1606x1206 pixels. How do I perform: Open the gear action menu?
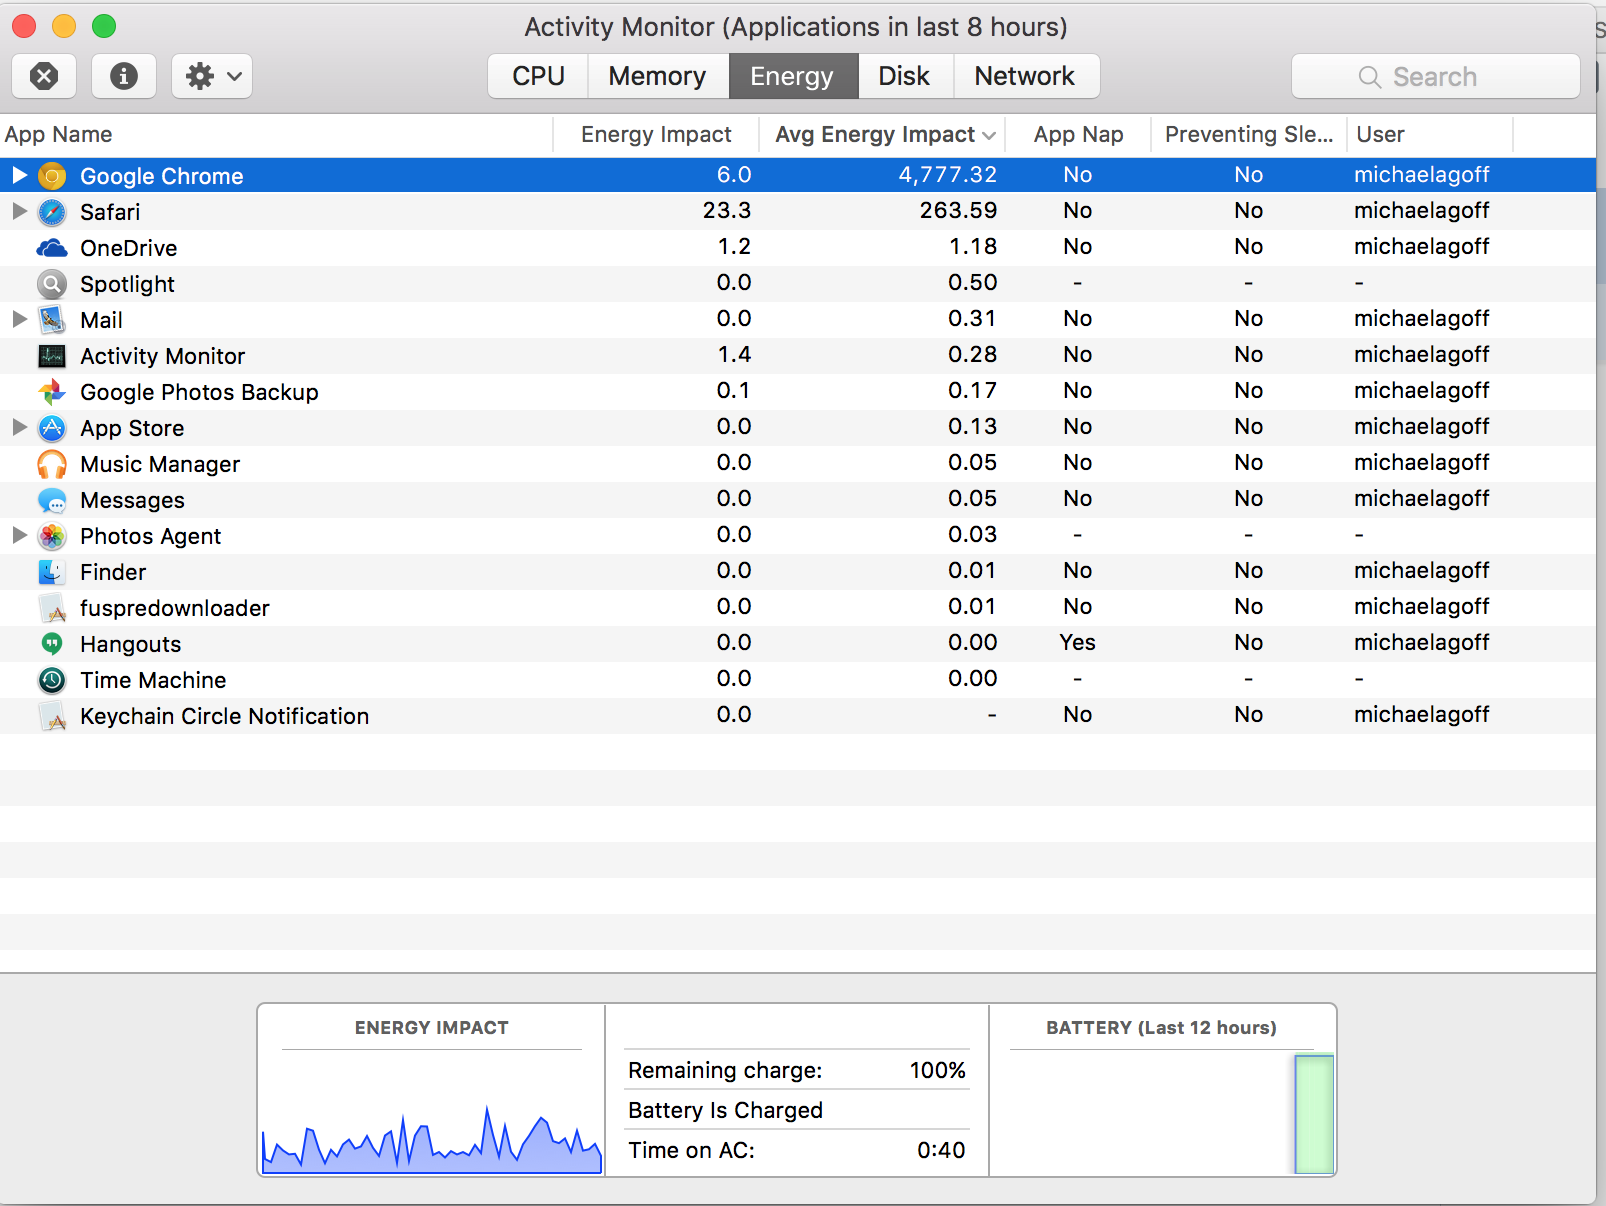click(212, 76)
